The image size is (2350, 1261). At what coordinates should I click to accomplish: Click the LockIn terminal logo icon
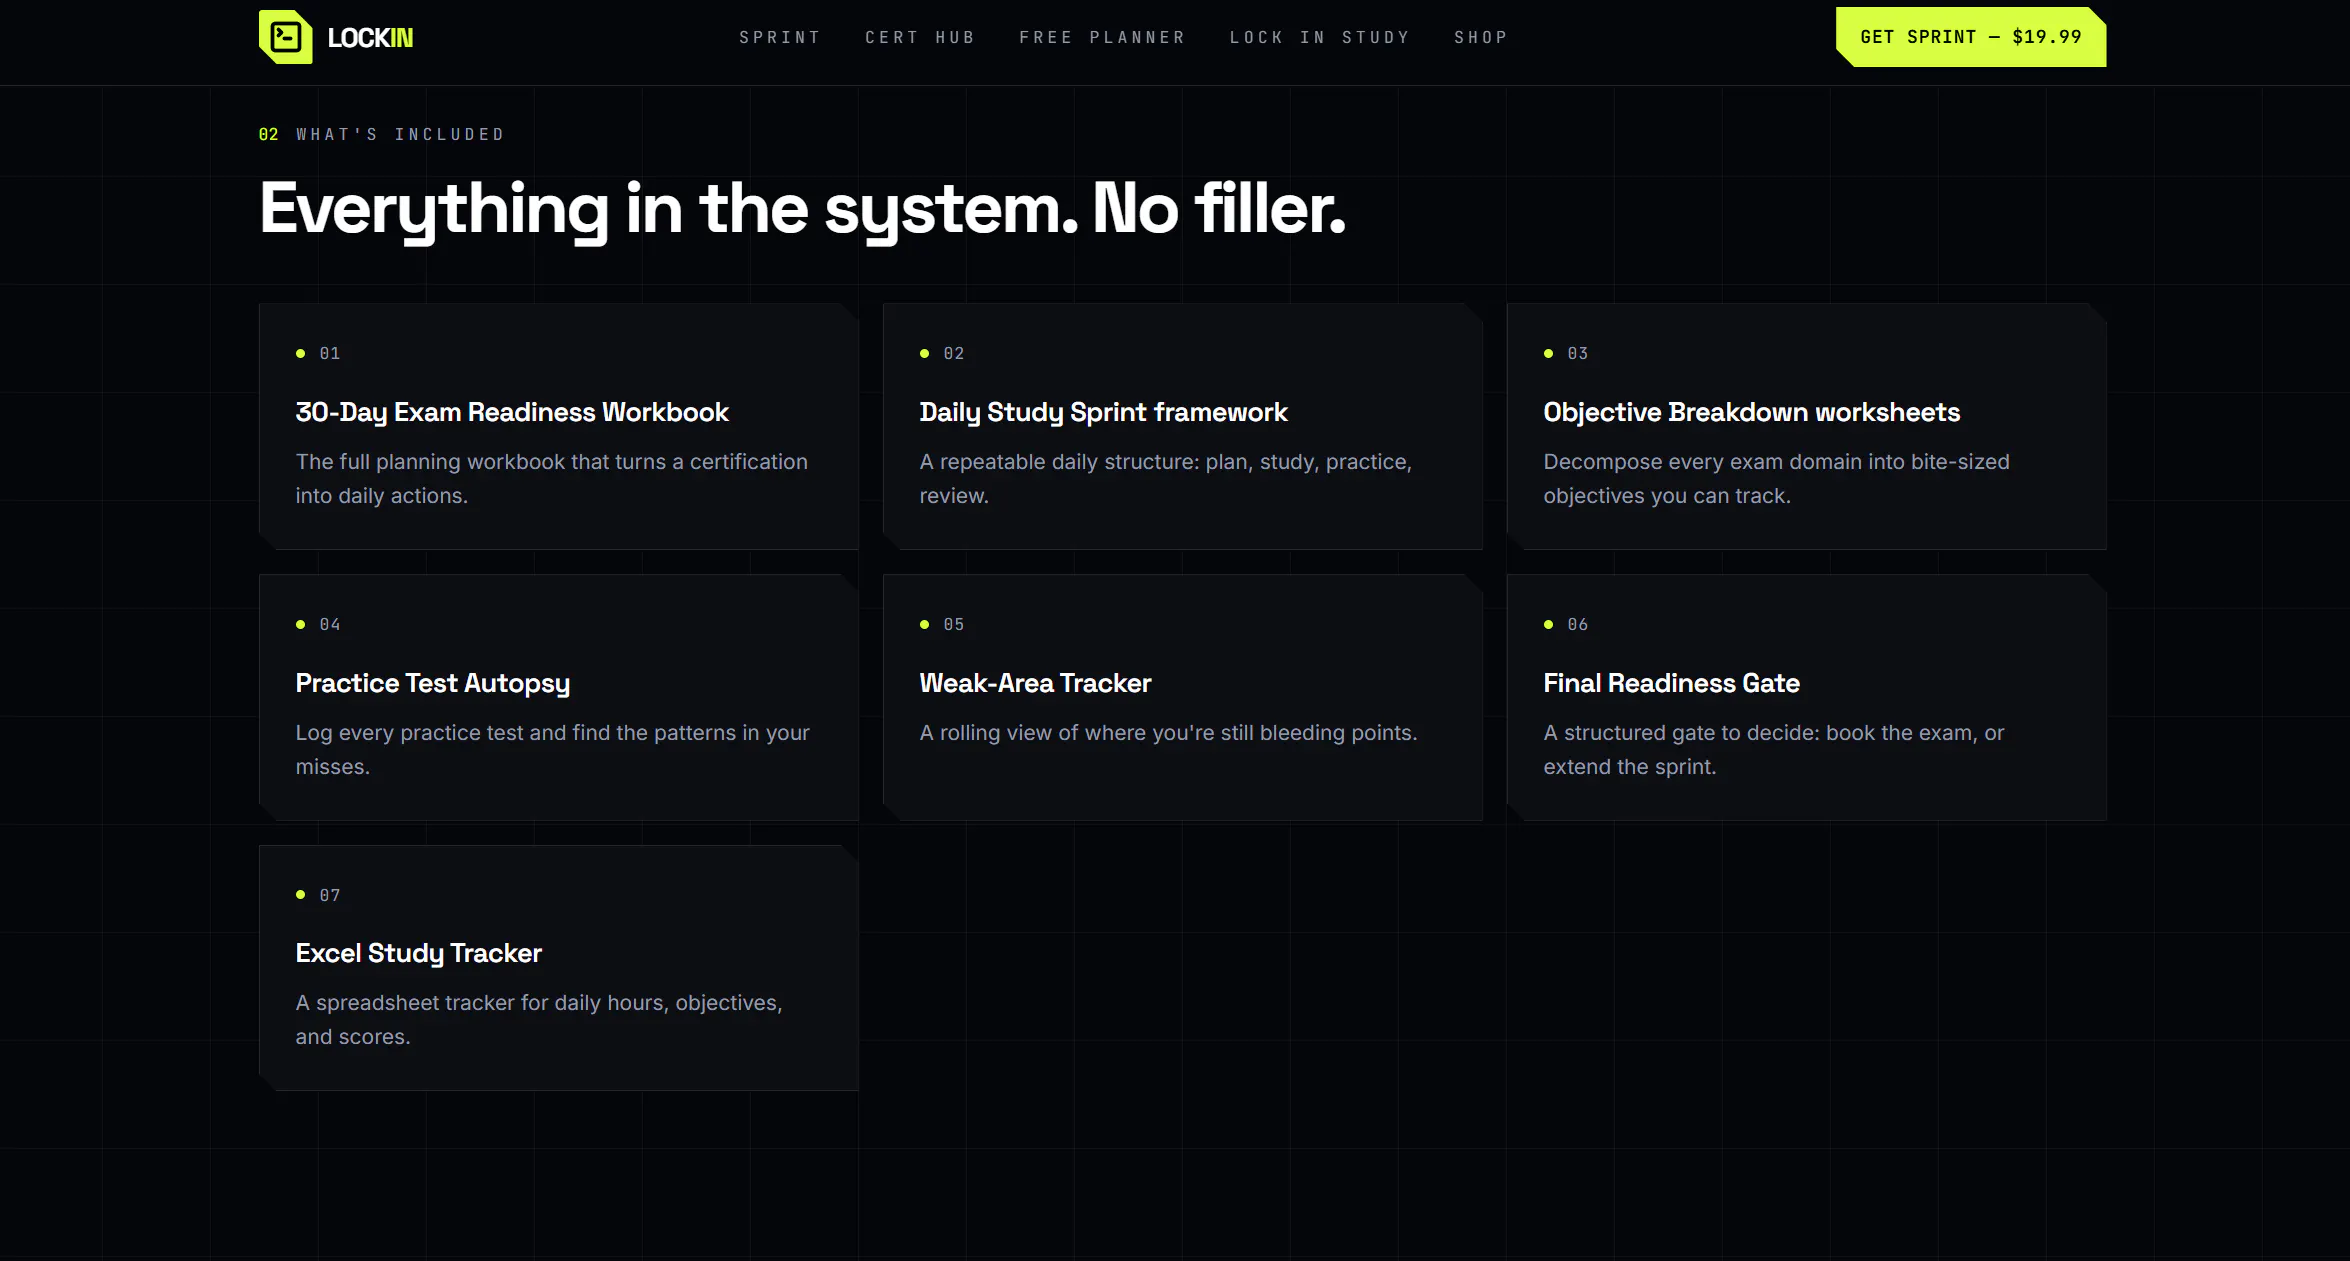tap(285, 37)
